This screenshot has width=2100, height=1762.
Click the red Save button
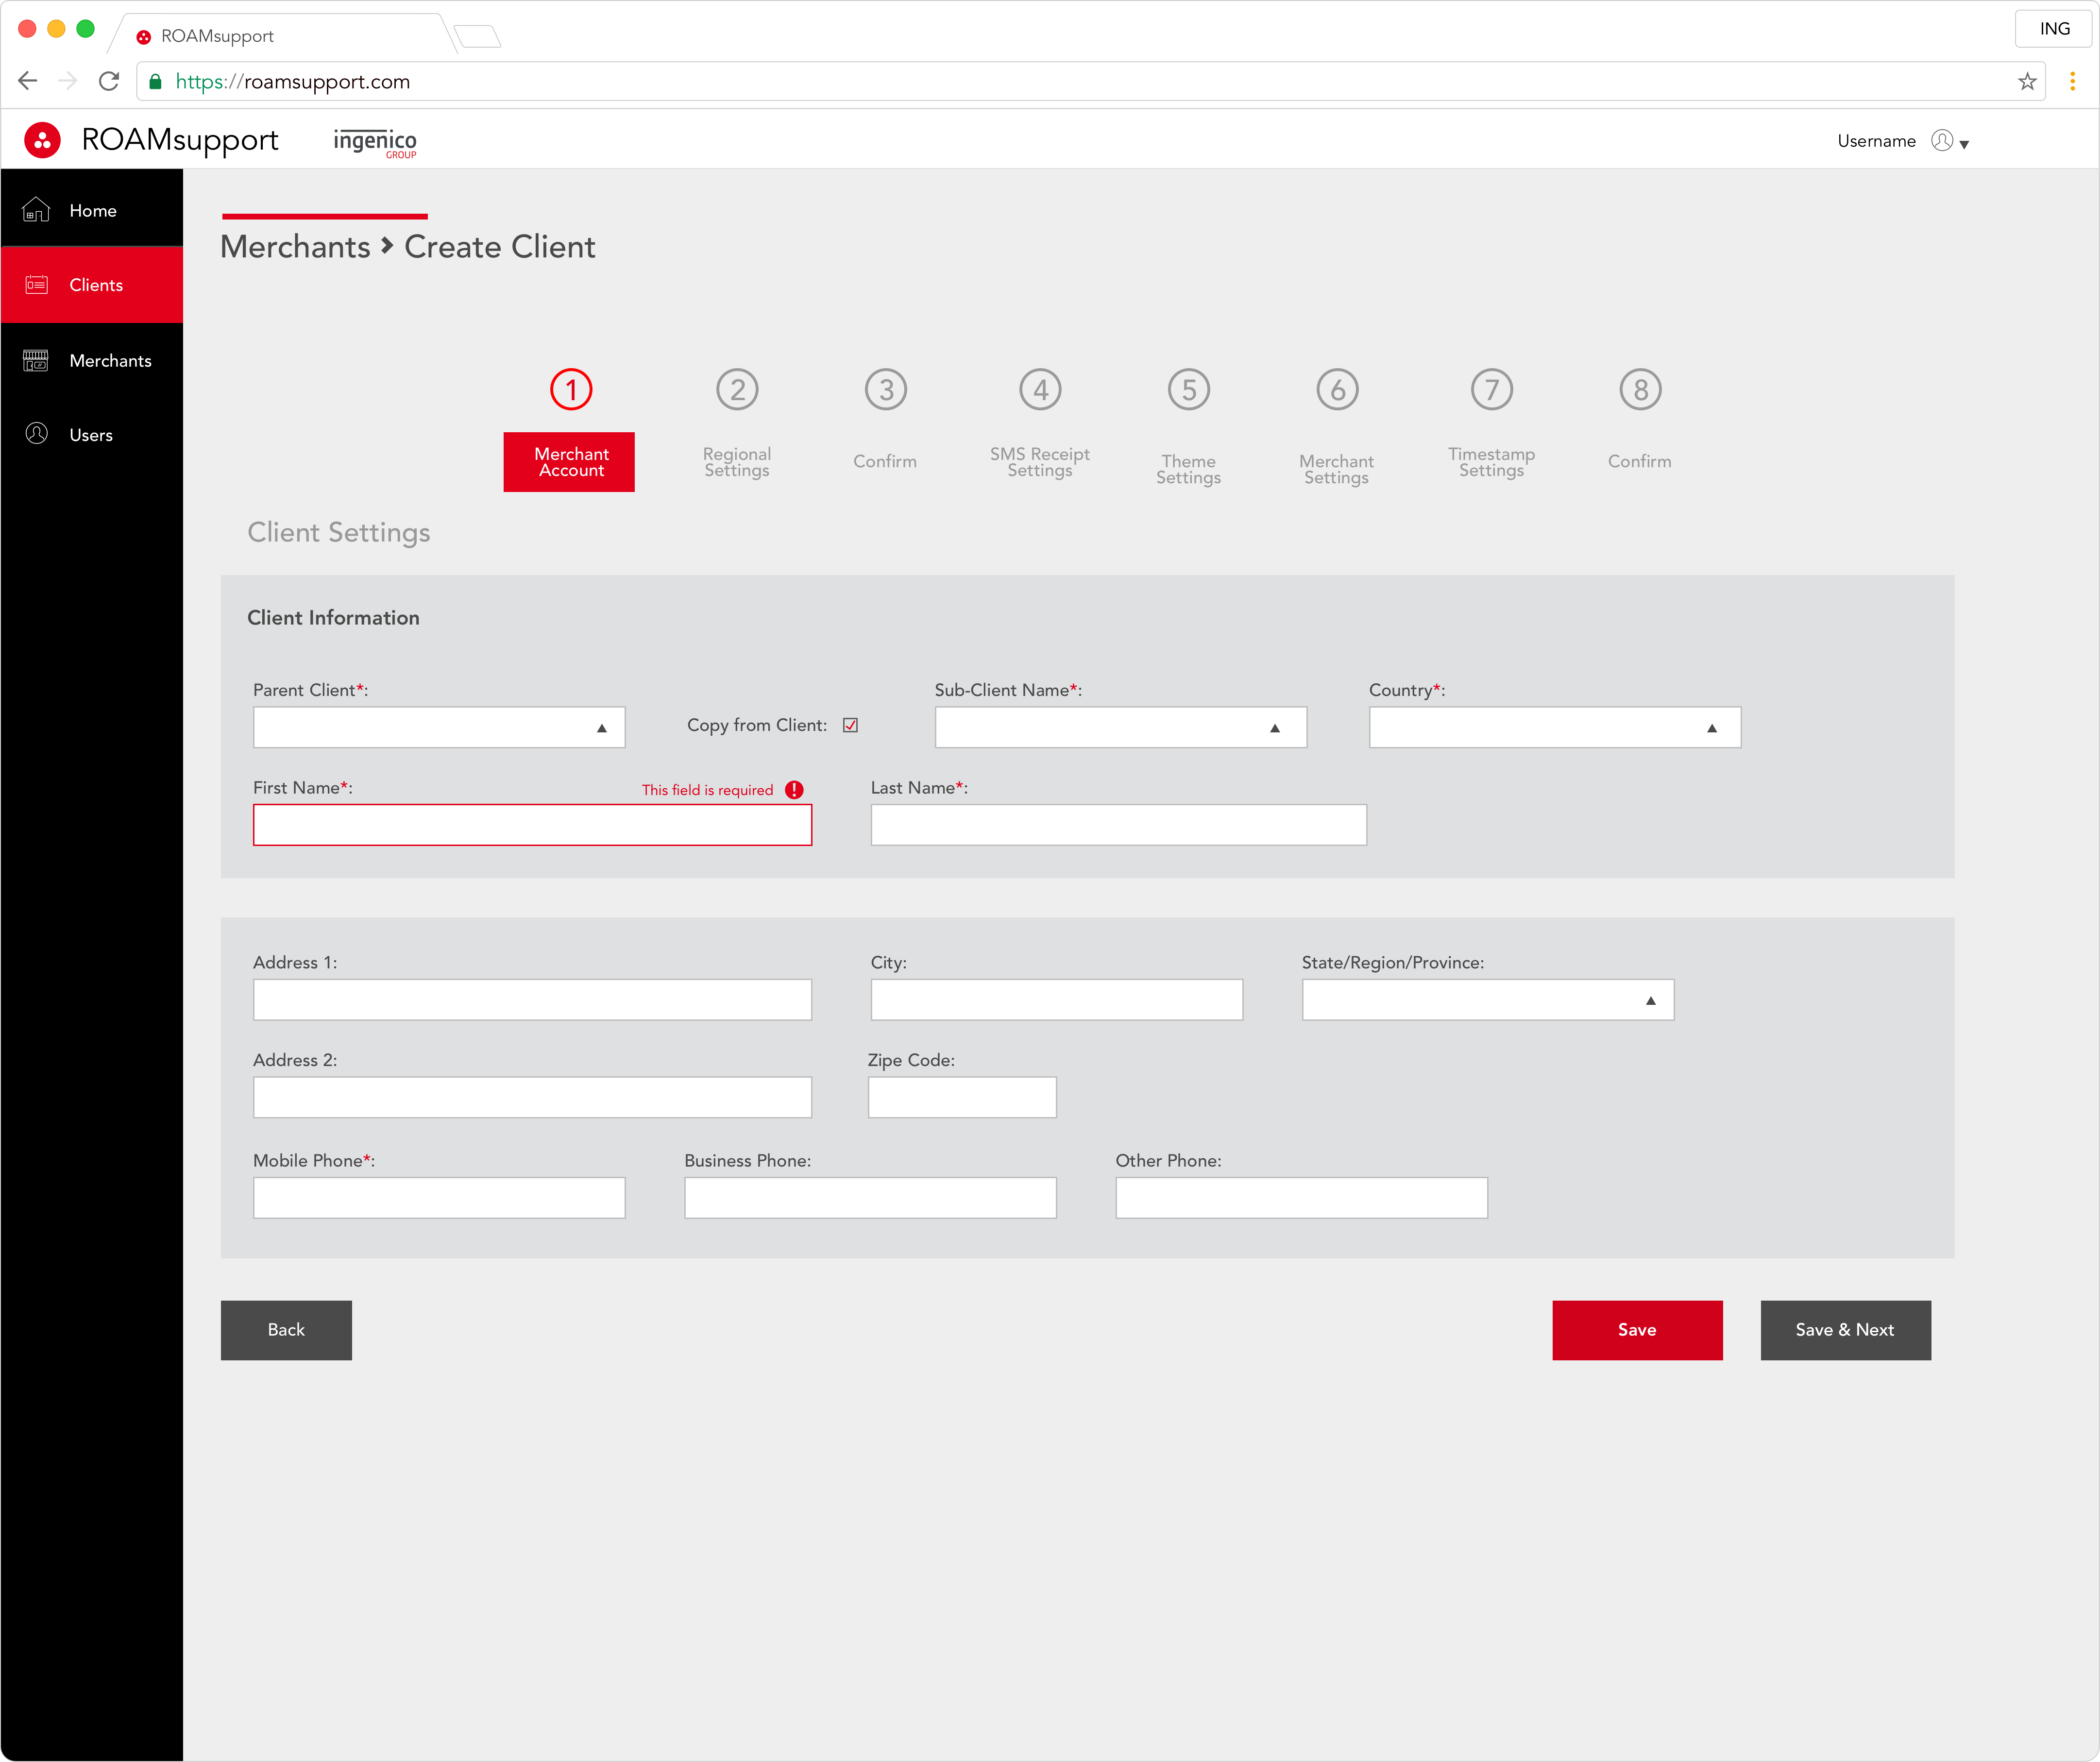(x=1638, y=1330)
